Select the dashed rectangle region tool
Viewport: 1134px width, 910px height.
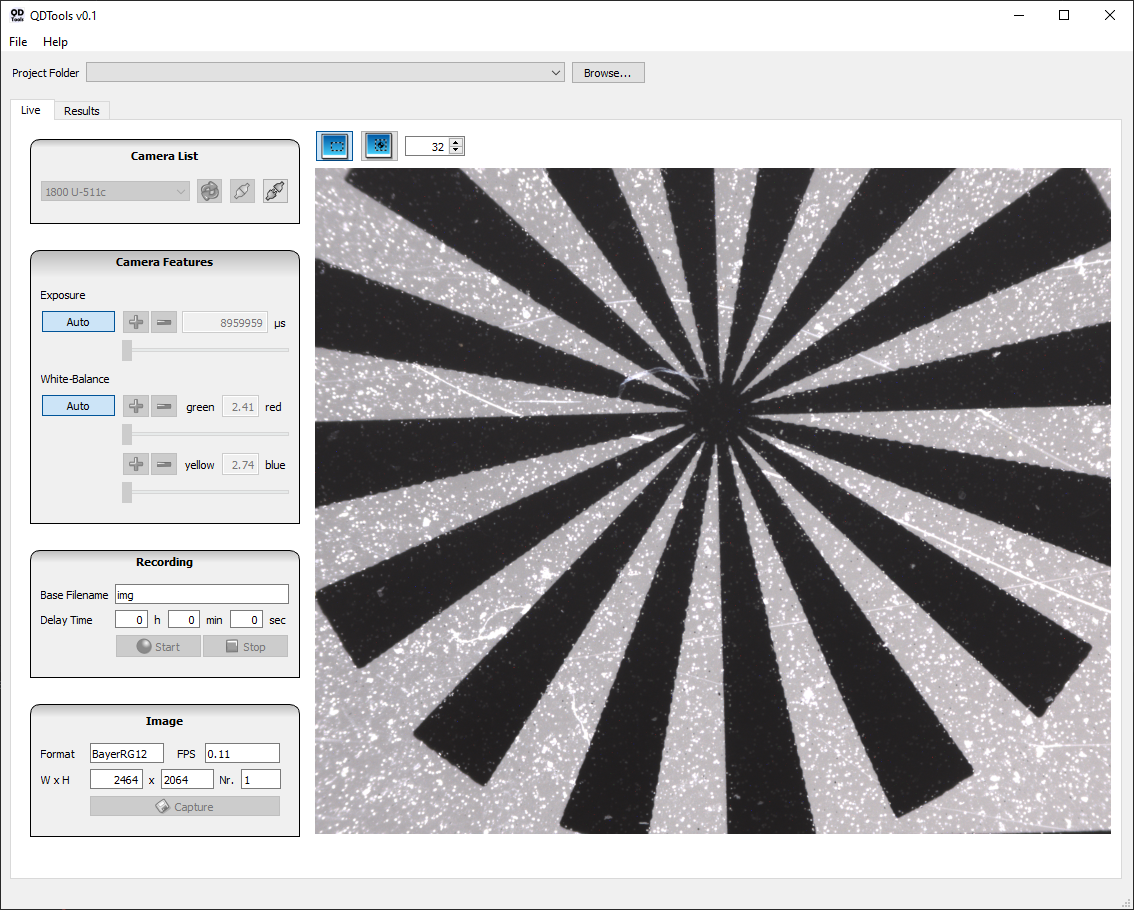coord(335,146)
